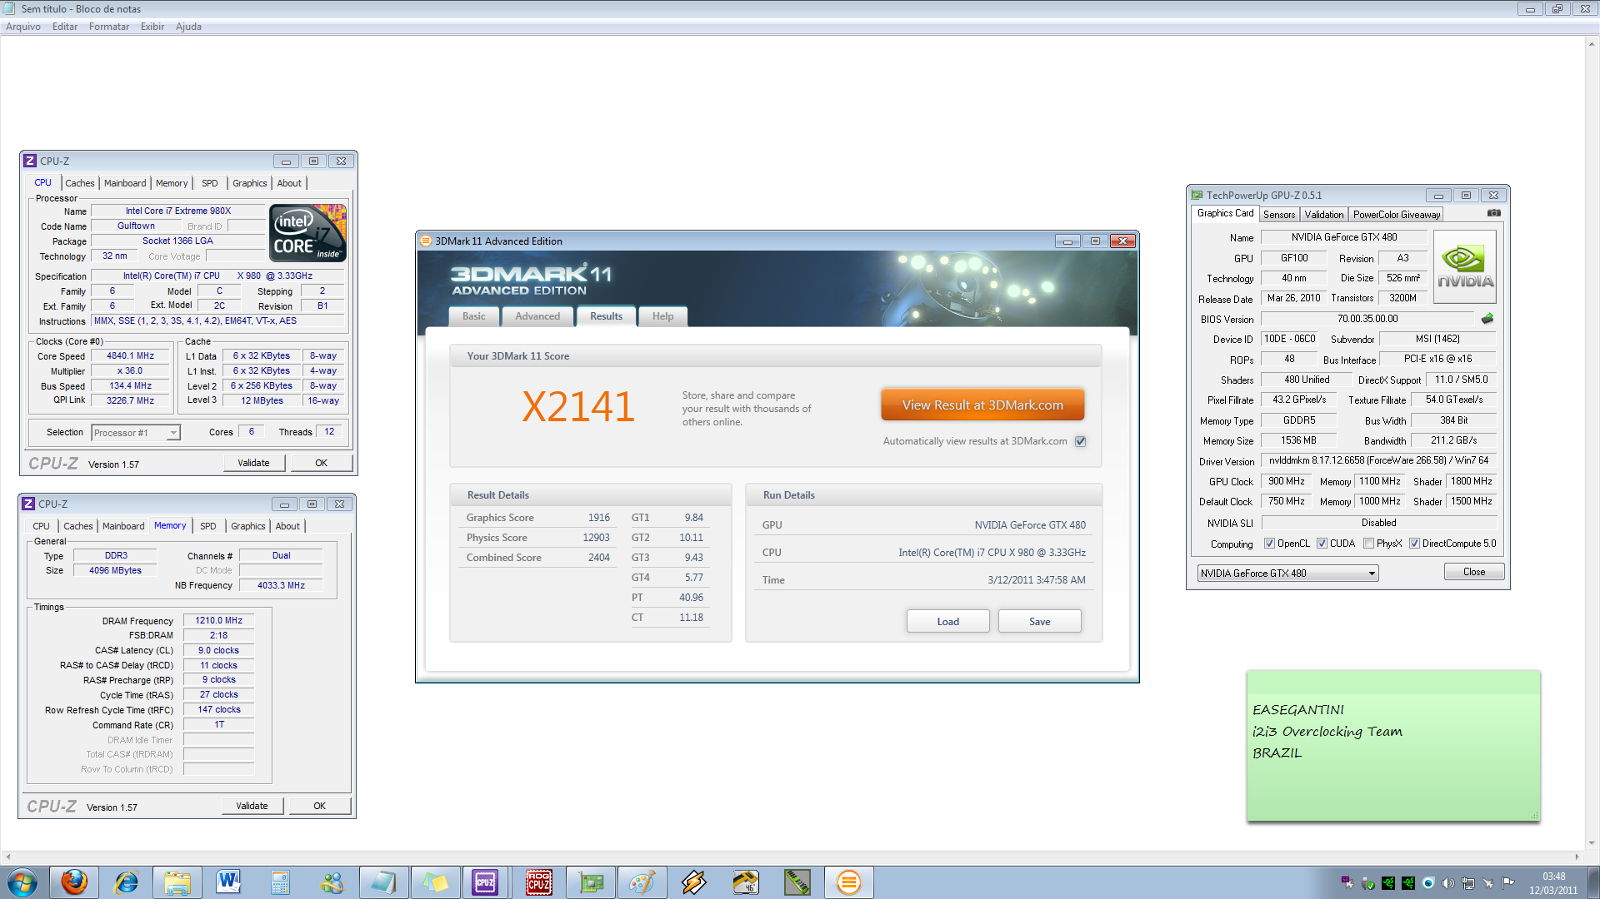Click the Windows Start orb
The height and width of the screenshot is (899, 1600).
pos(22,882)
